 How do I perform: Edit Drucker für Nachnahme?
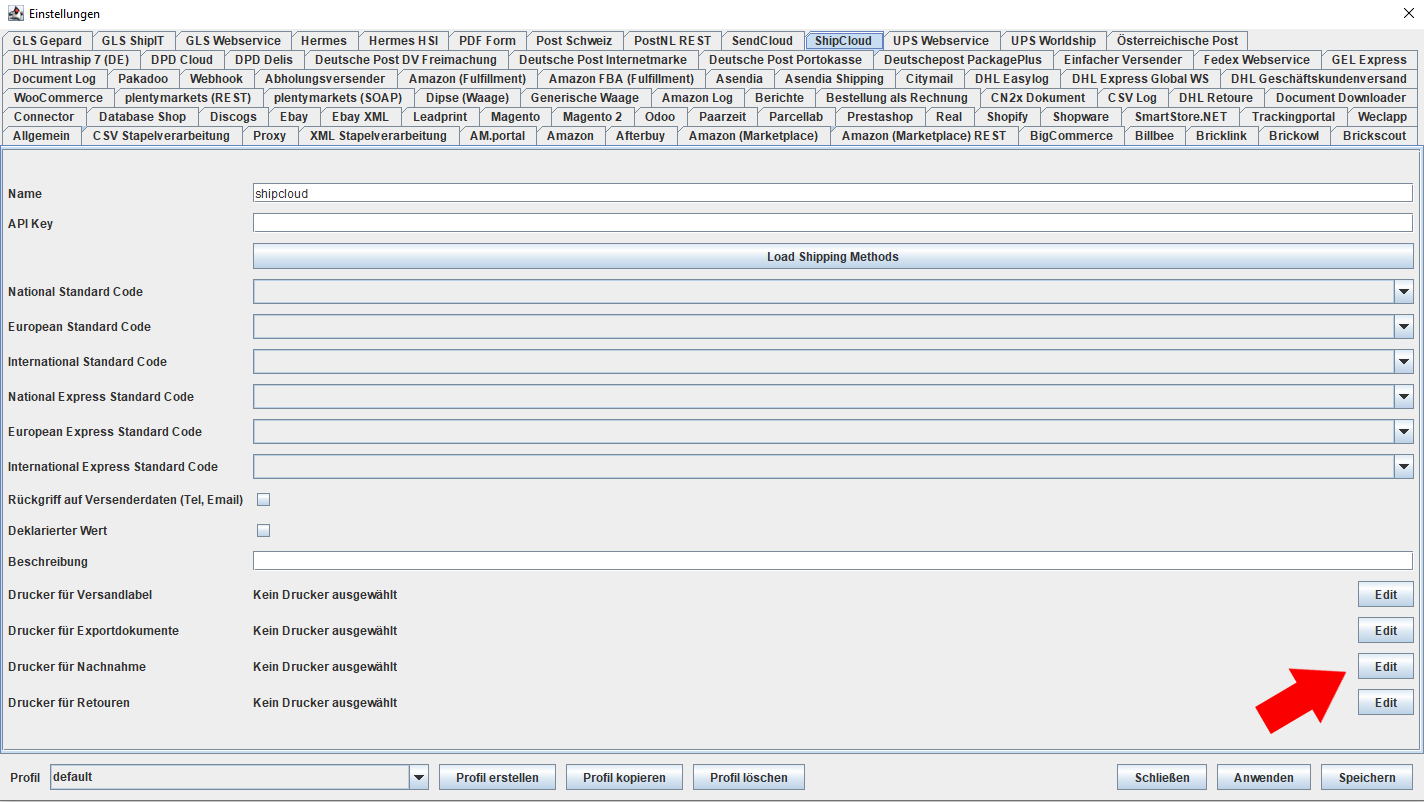[1385, 667]
